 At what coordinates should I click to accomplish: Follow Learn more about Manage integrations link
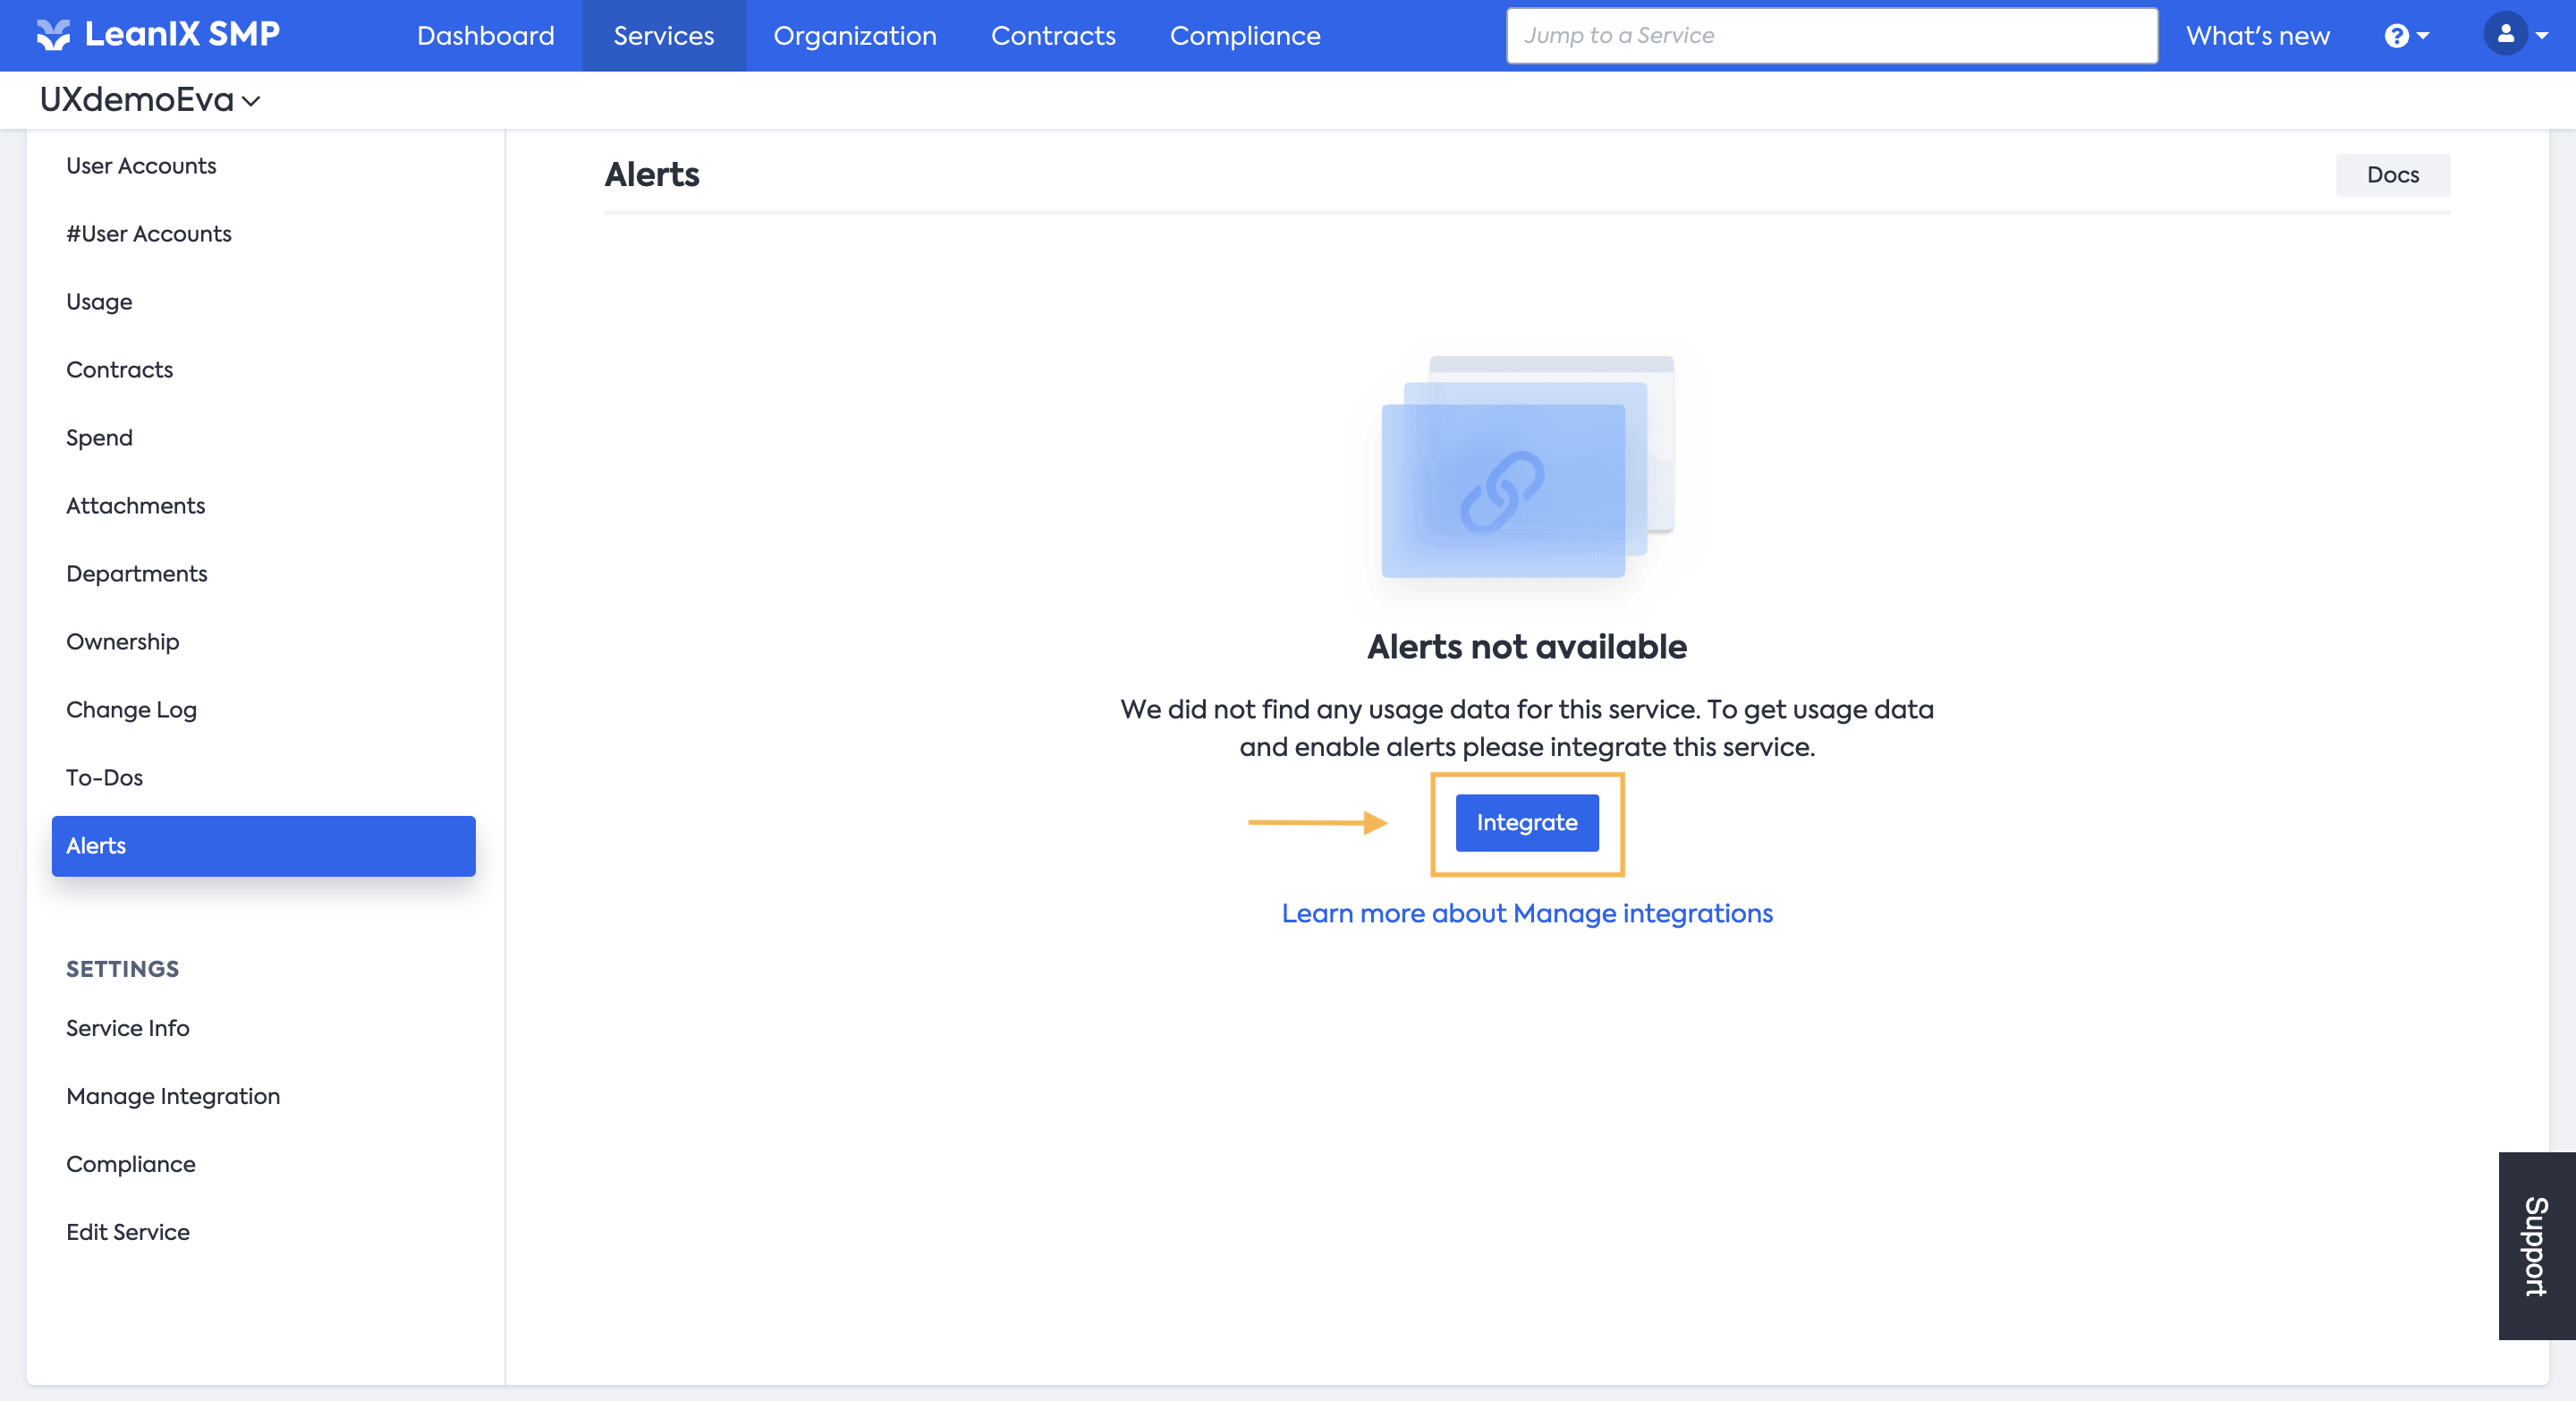(x=1526, y=913)
